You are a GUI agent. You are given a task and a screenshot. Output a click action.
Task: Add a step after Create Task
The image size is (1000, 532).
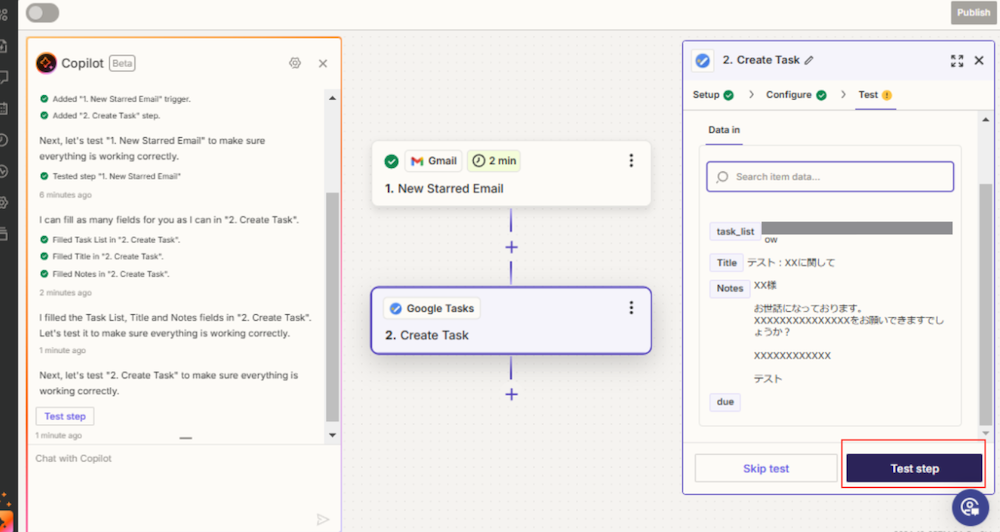(511, 394)
